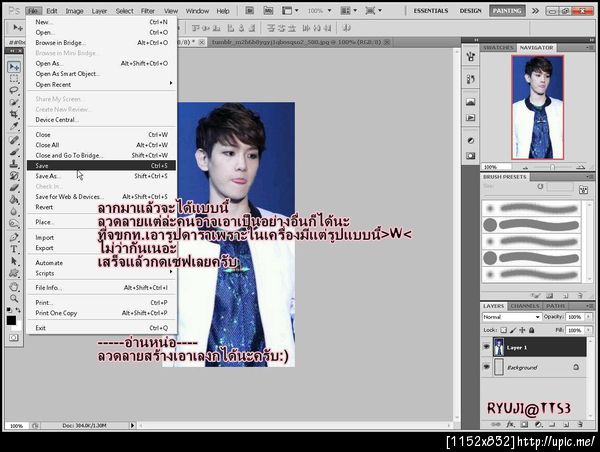Viewport: 600px width, 452px height.
Task: Launch Mini Bridge from application bar
Action: (268, 11)
